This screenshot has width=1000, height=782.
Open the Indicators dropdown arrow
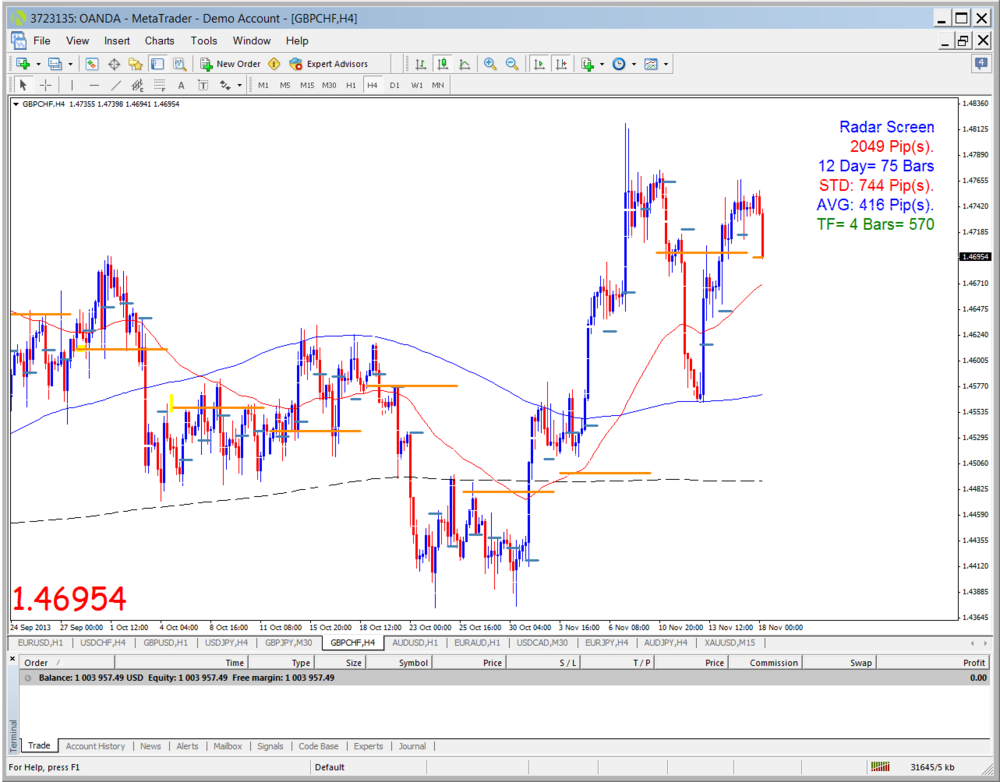coord(602,64)
